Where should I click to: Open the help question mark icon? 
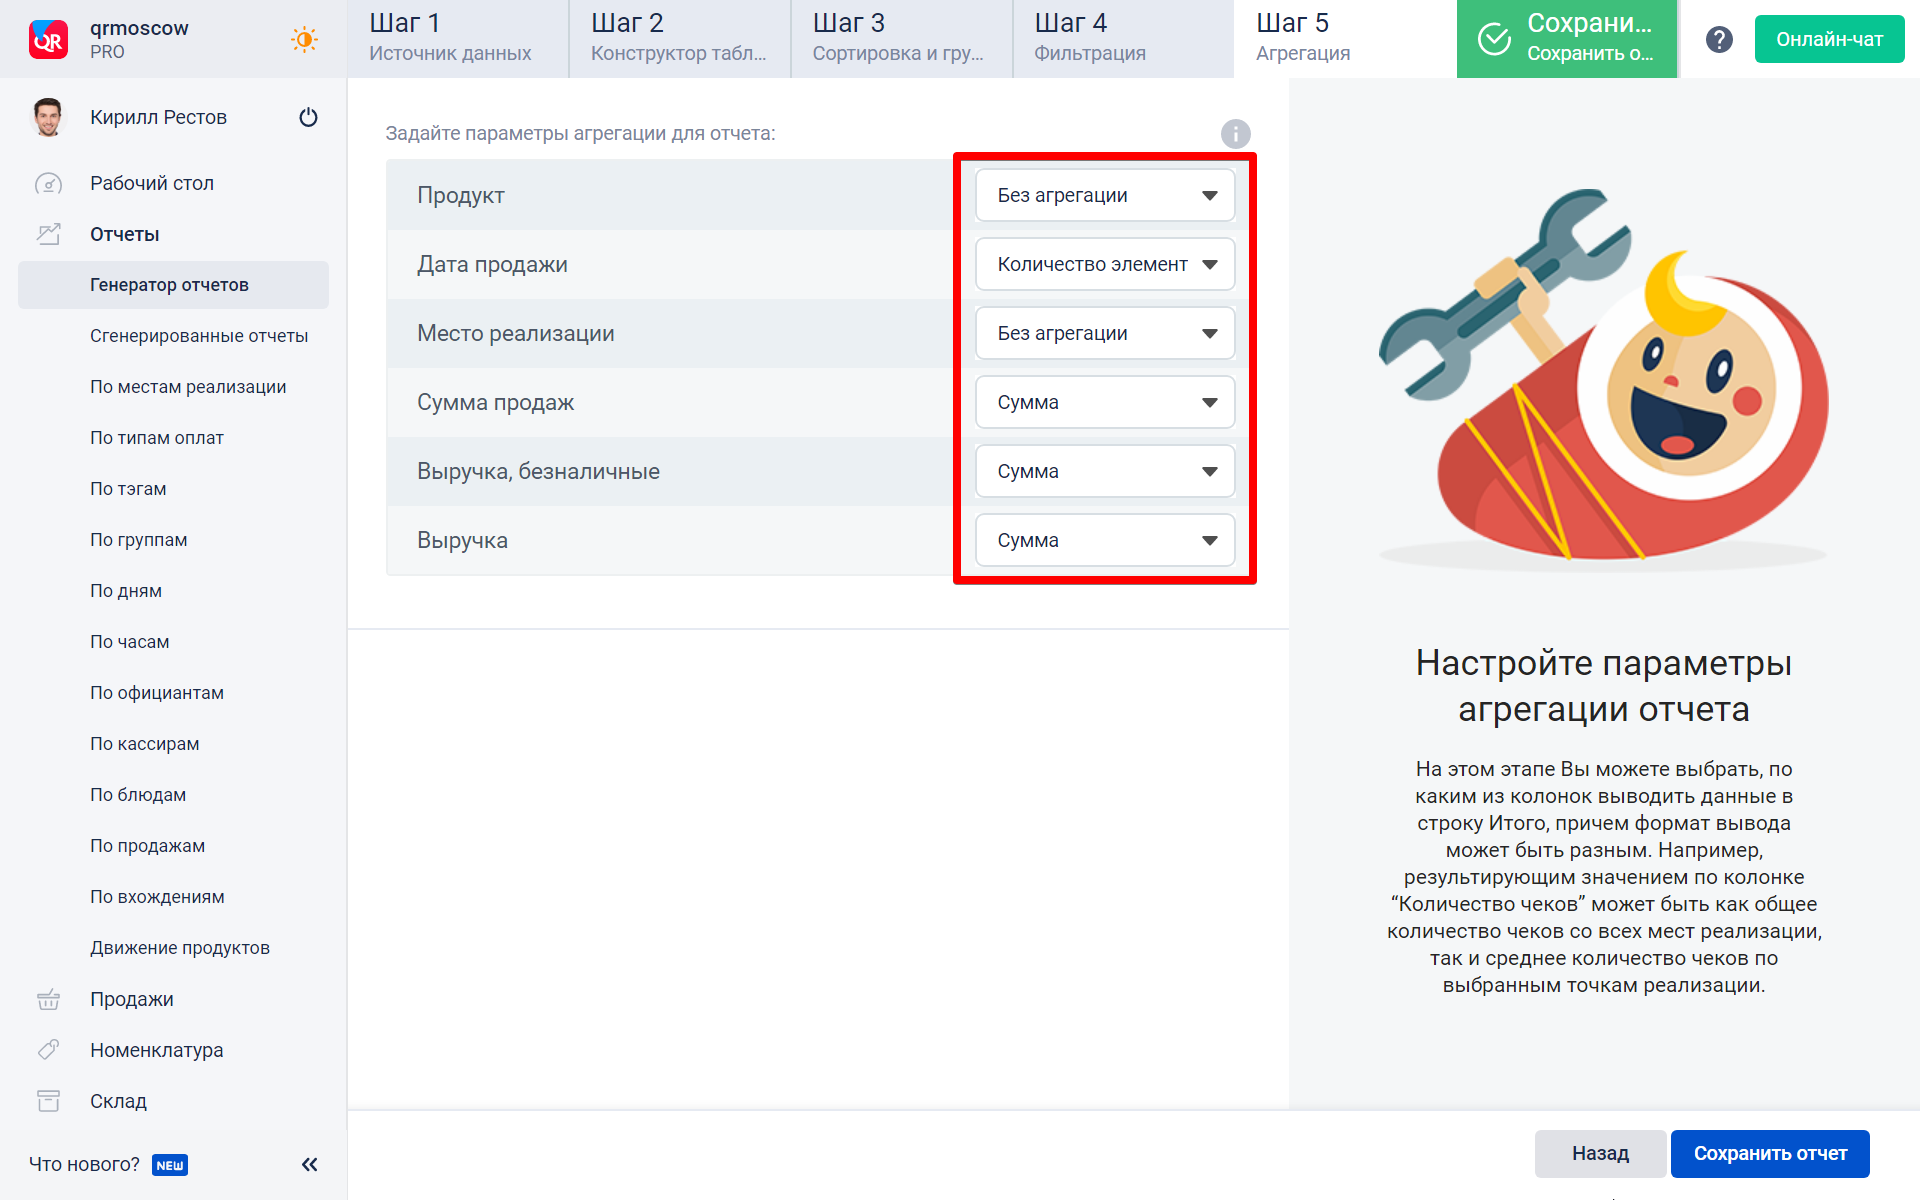(1719, 40)
